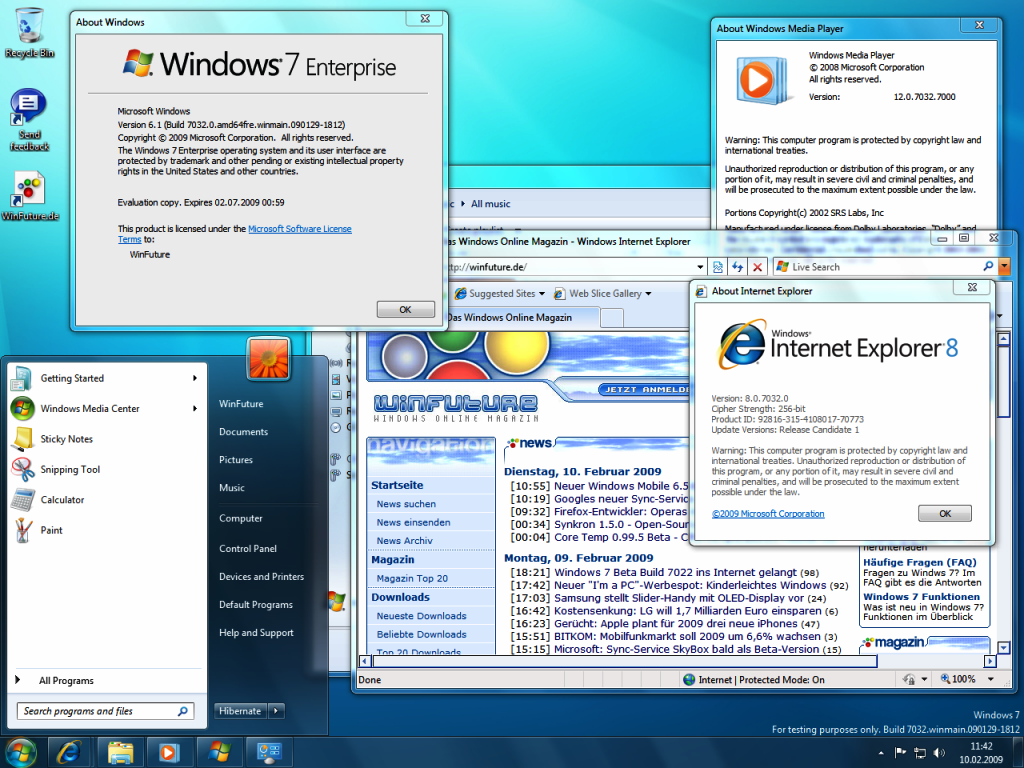Click the IE refresh icon
The image size is (1024, 768).
pos(737,266)
